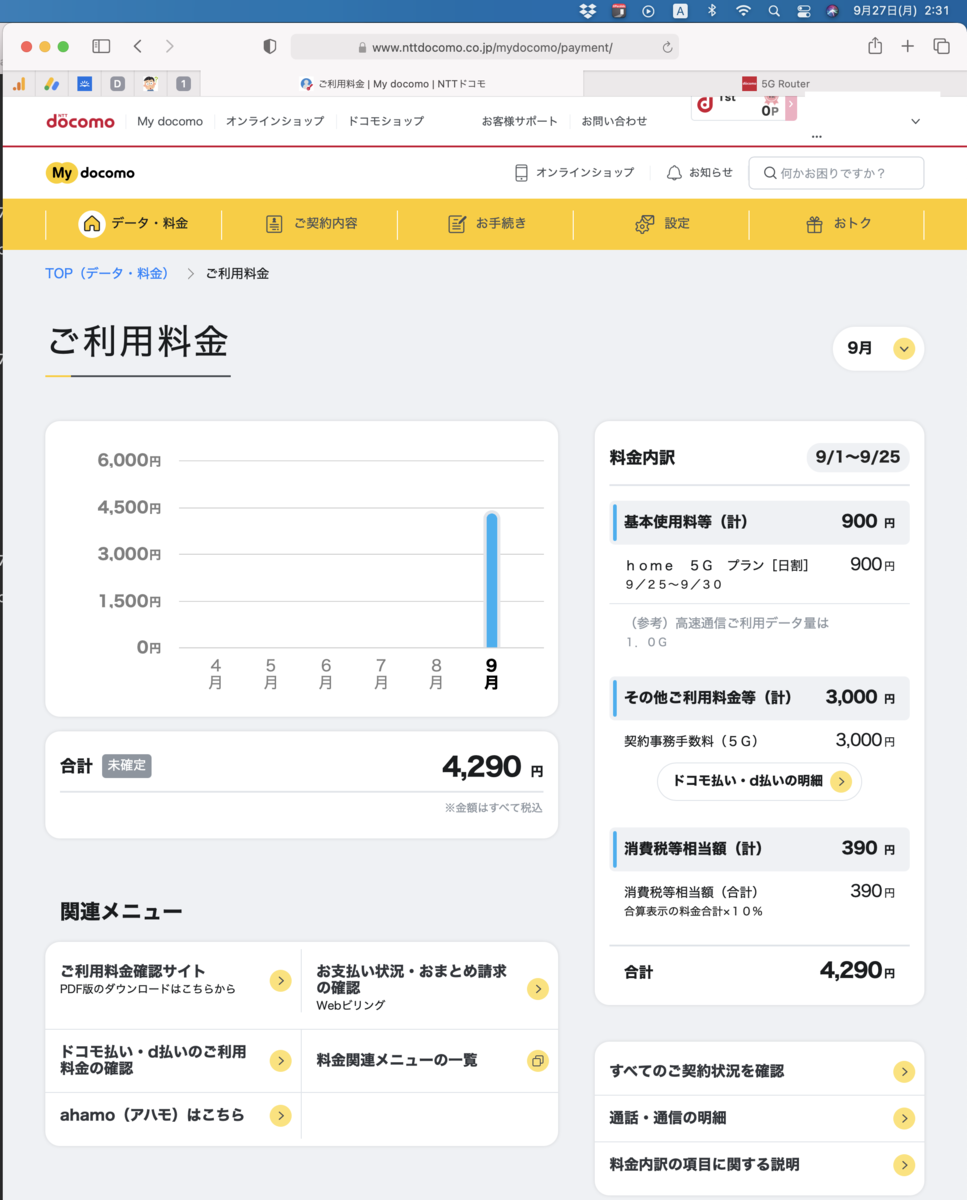Screen dimensions: 967x1200
Task: Click the Safari address bar
Action: coord(485,47)
